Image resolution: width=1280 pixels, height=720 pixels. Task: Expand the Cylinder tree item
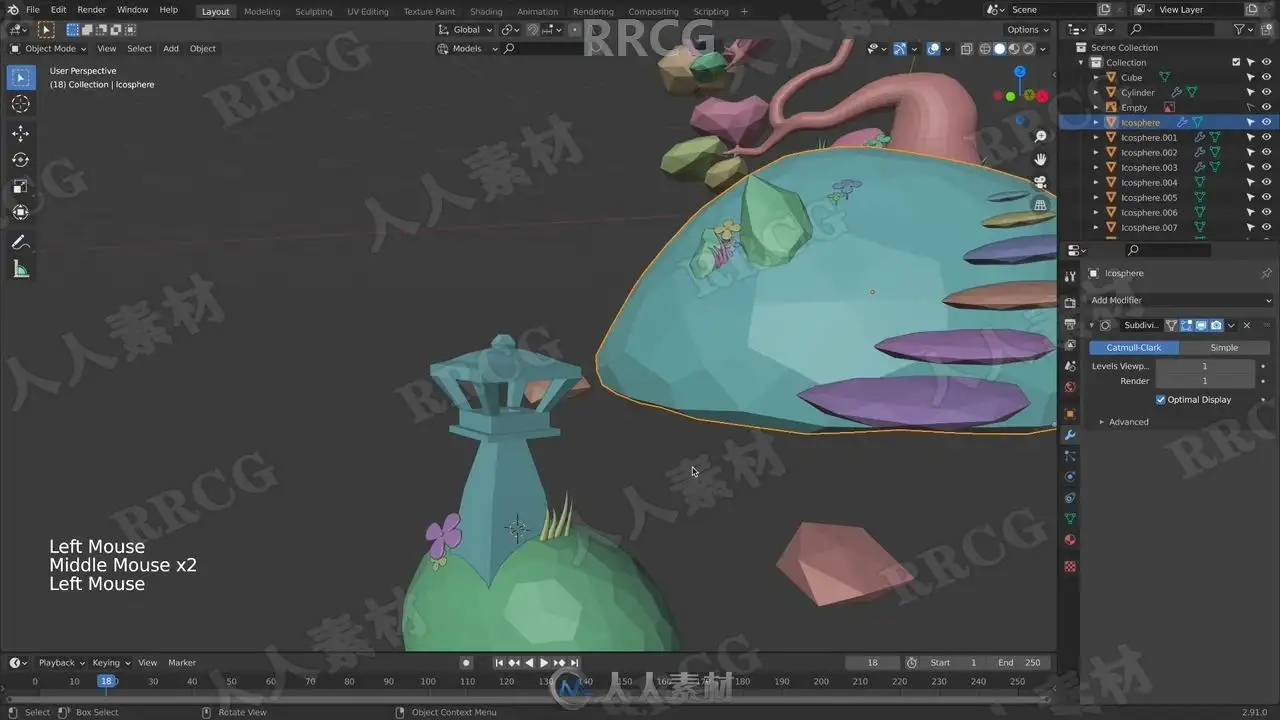(x=1096, y=92)
